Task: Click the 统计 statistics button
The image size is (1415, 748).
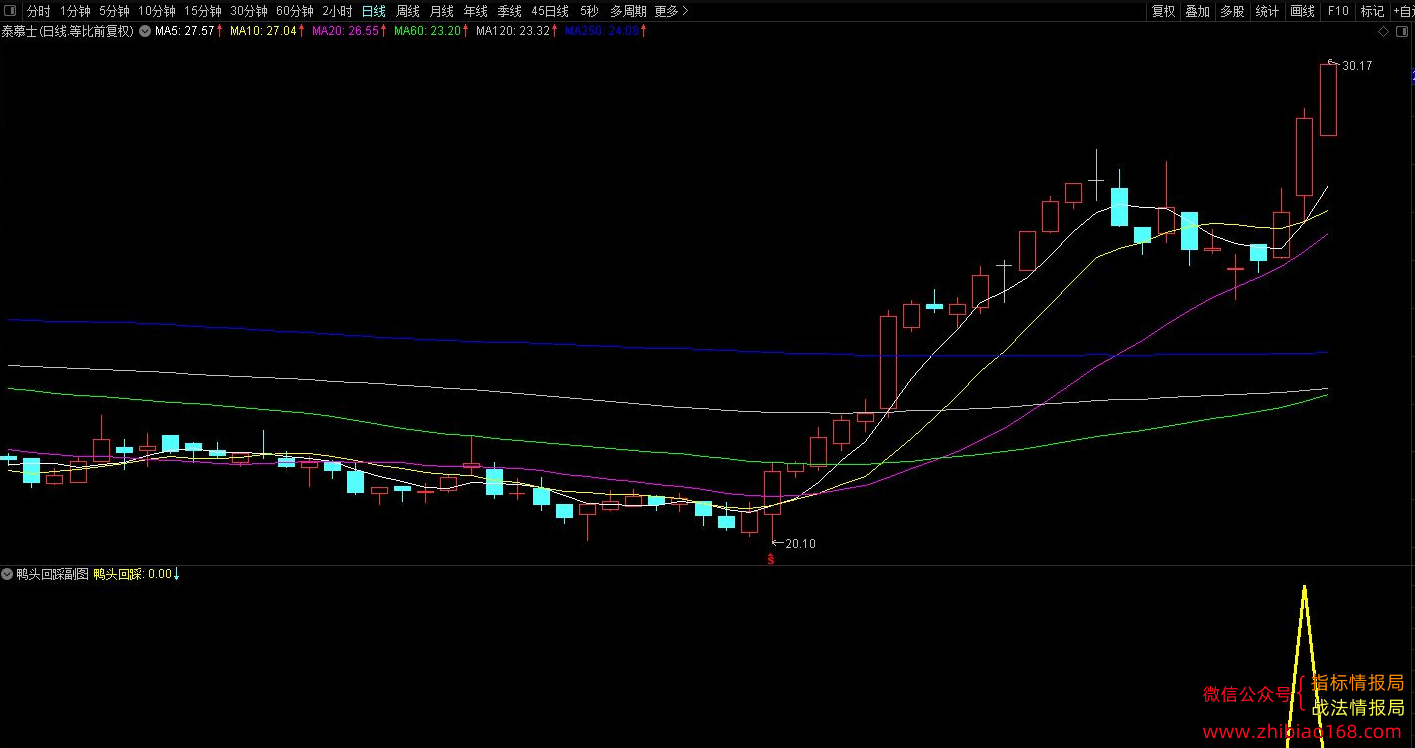Action: tap(1267, 11)
